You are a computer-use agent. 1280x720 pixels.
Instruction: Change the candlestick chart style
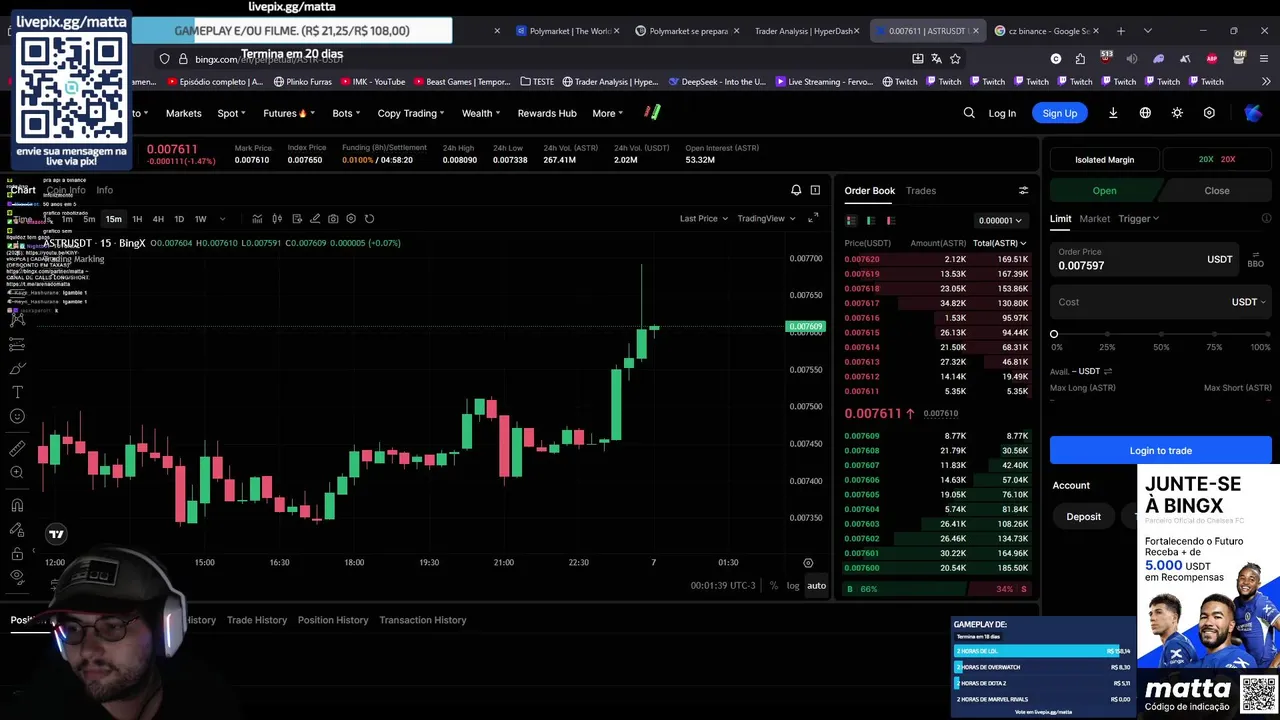tap(277, 219)
